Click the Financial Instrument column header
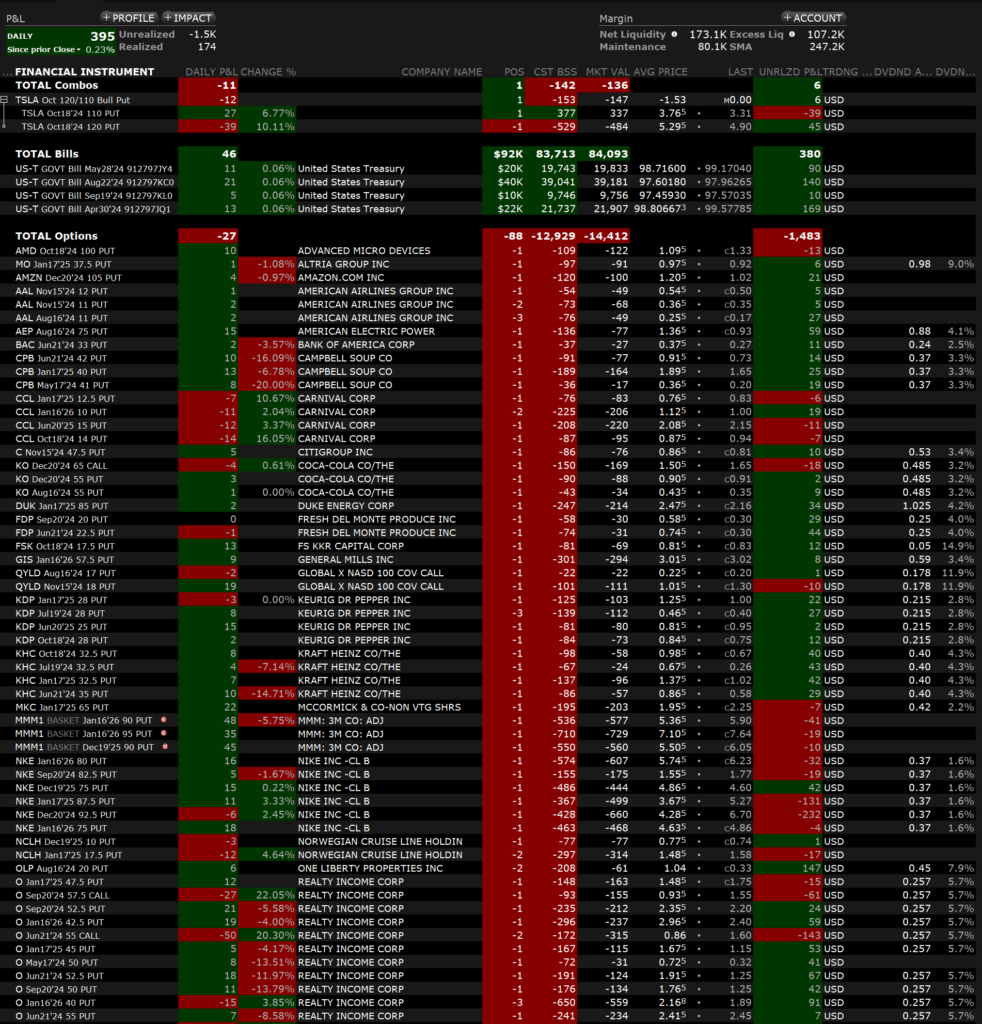The image size is (982, 1024). tap(85, 72)
